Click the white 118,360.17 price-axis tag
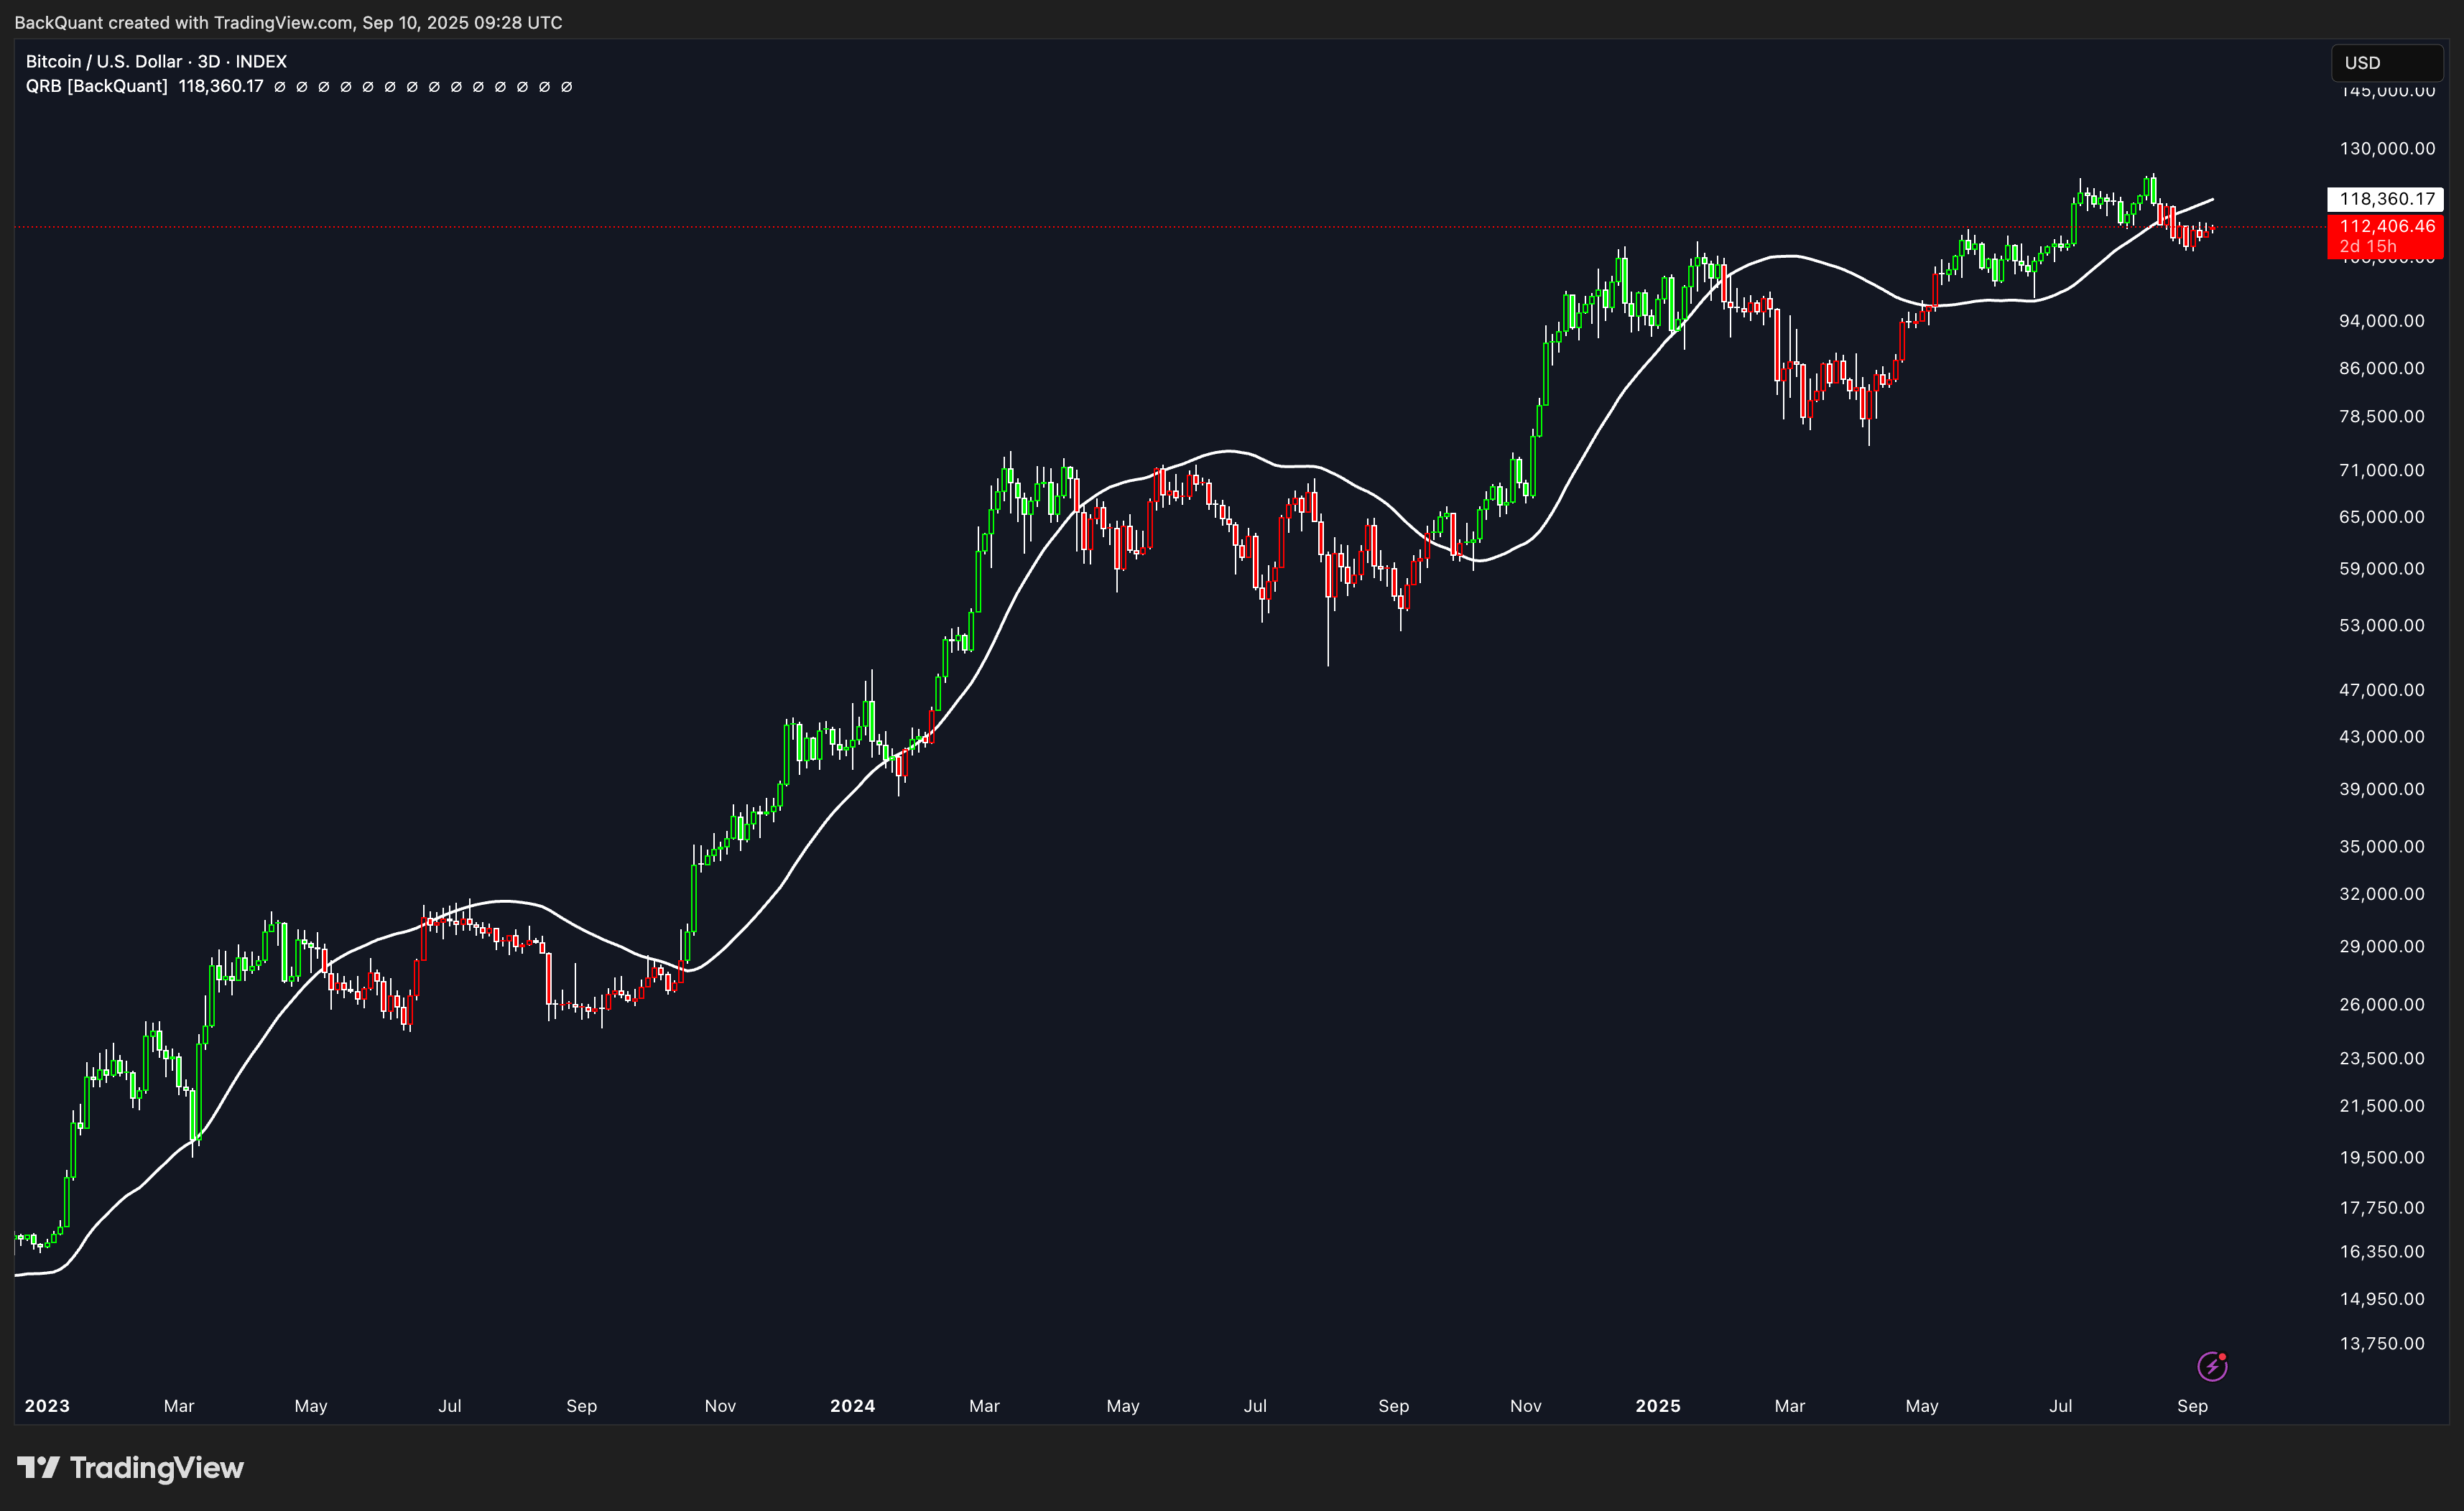 2386,199
